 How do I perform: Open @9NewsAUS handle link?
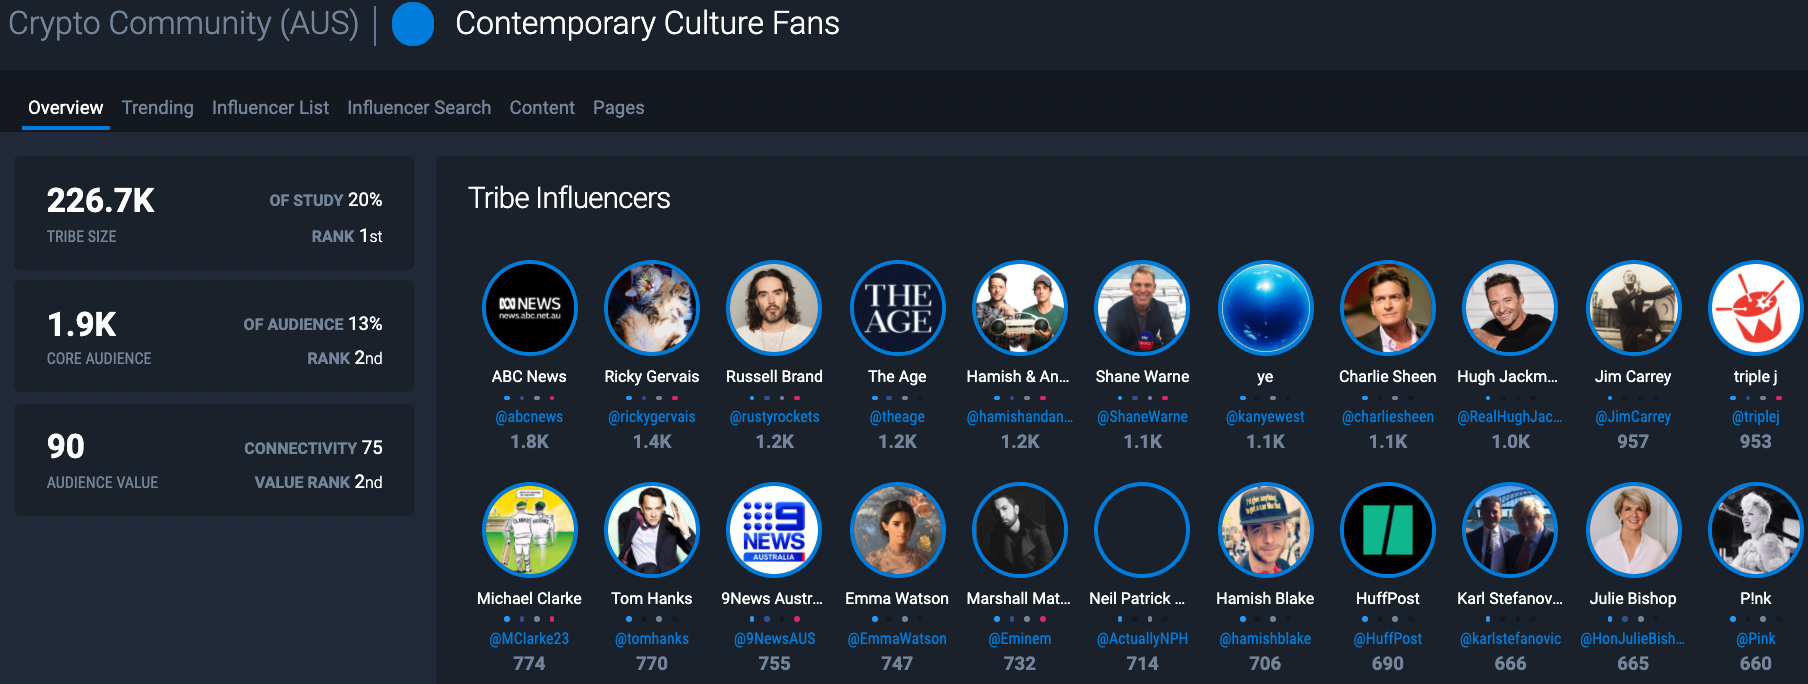click(x=774, y=639)
